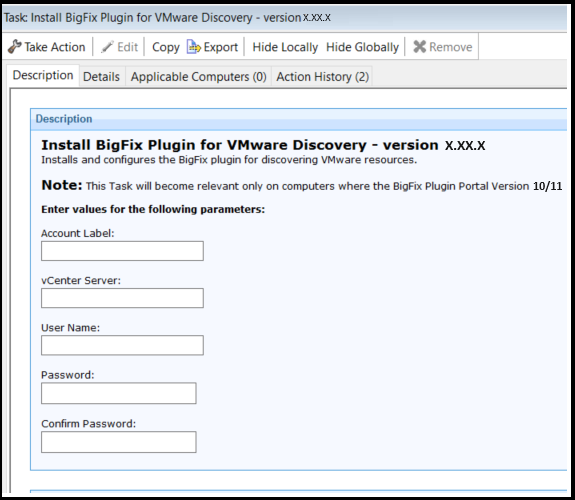Click the task window title text
Viewport: 575px width, 500px height.
click(167, 18)
